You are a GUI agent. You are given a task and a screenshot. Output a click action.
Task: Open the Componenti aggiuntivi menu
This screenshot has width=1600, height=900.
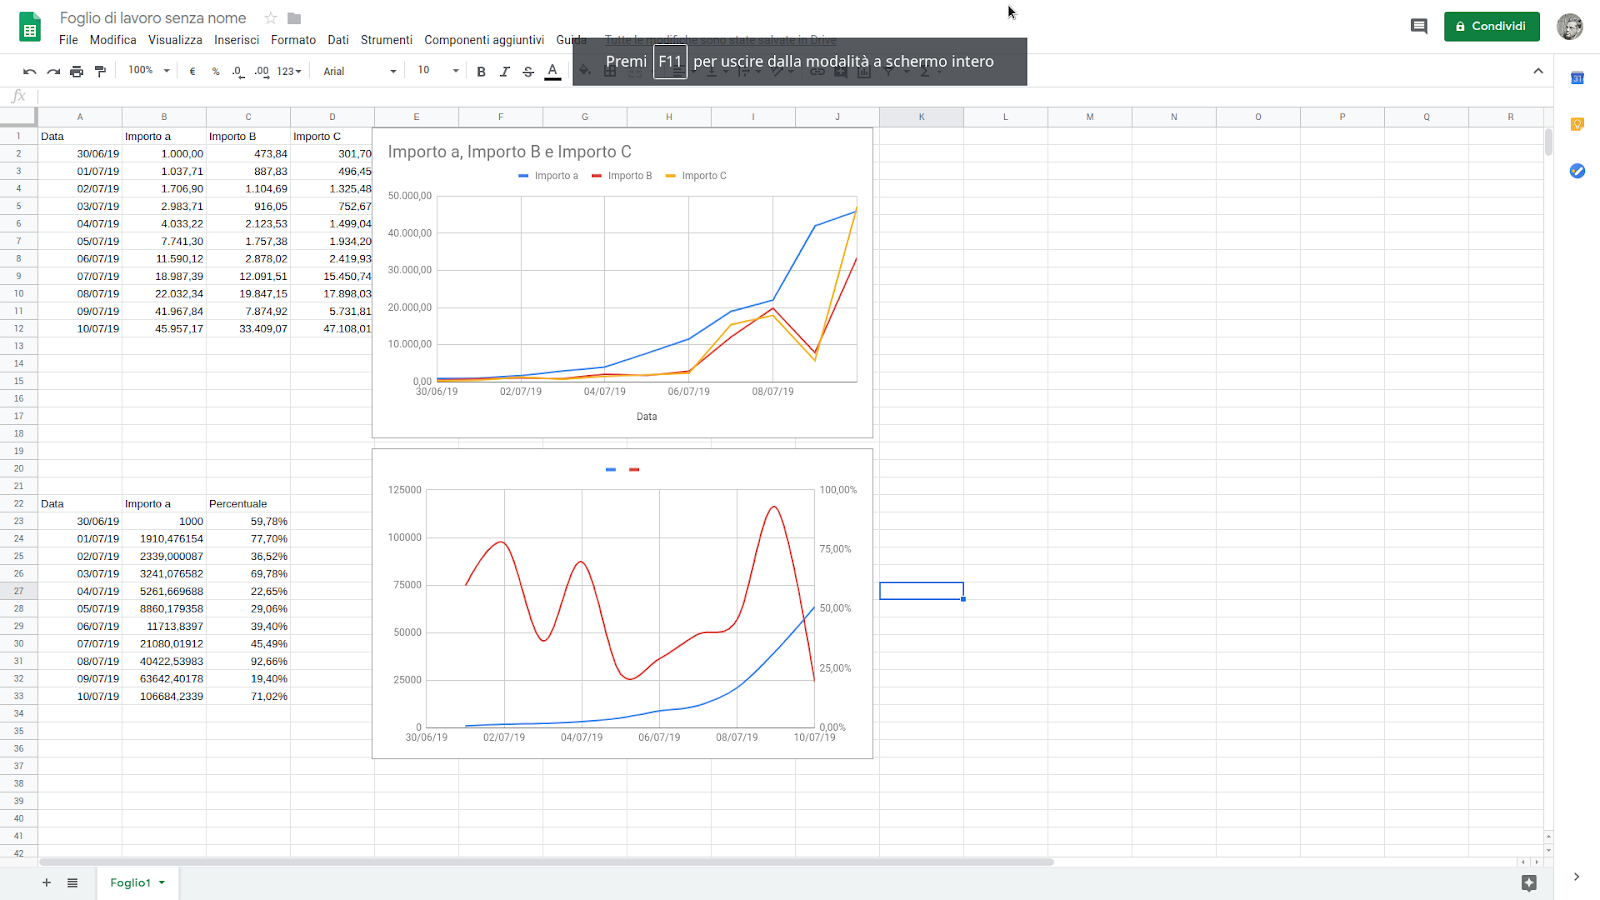[484, 40]
